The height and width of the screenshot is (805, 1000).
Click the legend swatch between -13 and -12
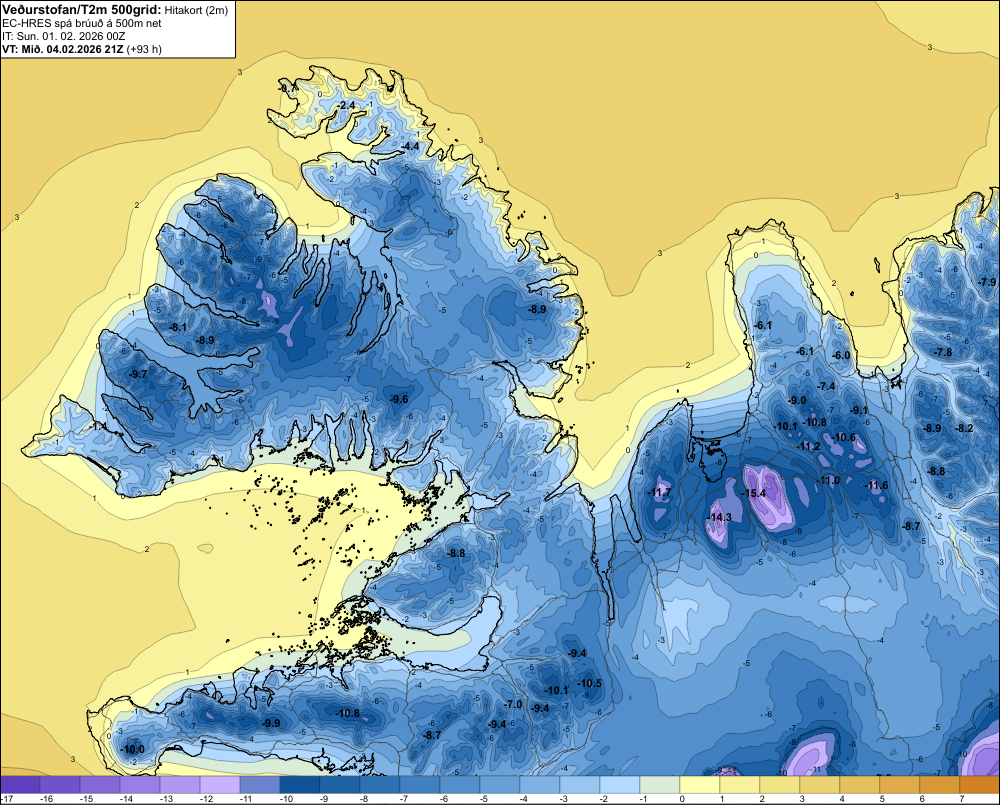click(180, 785)
